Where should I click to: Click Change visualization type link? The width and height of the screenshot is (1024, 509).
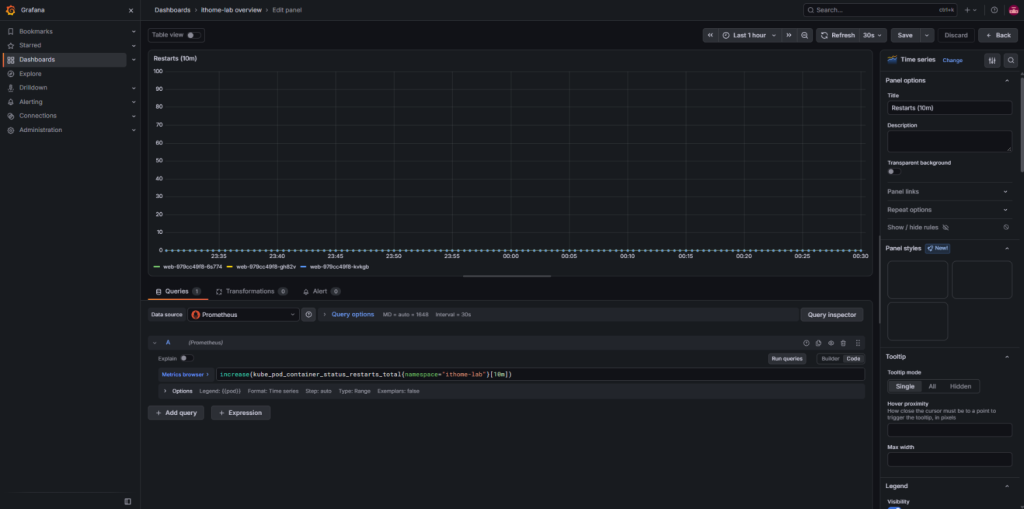952,60
